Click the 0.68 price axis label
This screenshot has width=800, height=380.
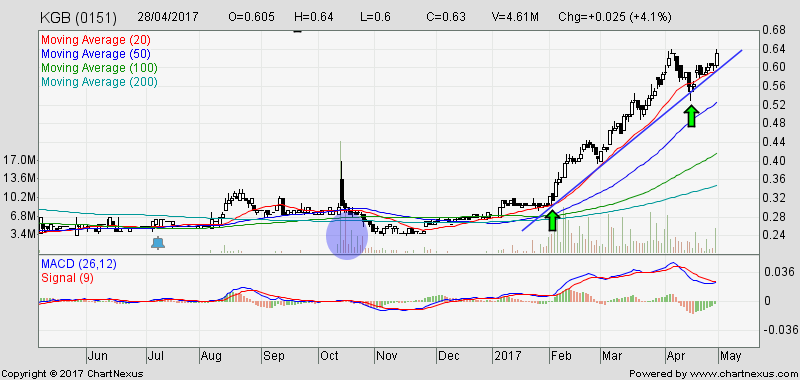pyautogui.click(x=774, y=30)
